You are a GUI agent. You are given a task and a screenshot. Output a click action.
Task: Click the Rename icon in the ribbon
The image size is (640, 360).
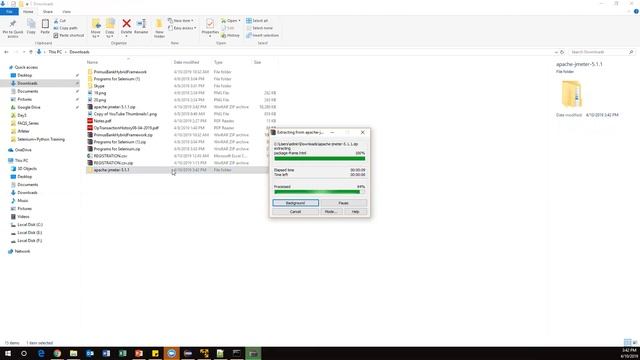(x=141, y=24)
